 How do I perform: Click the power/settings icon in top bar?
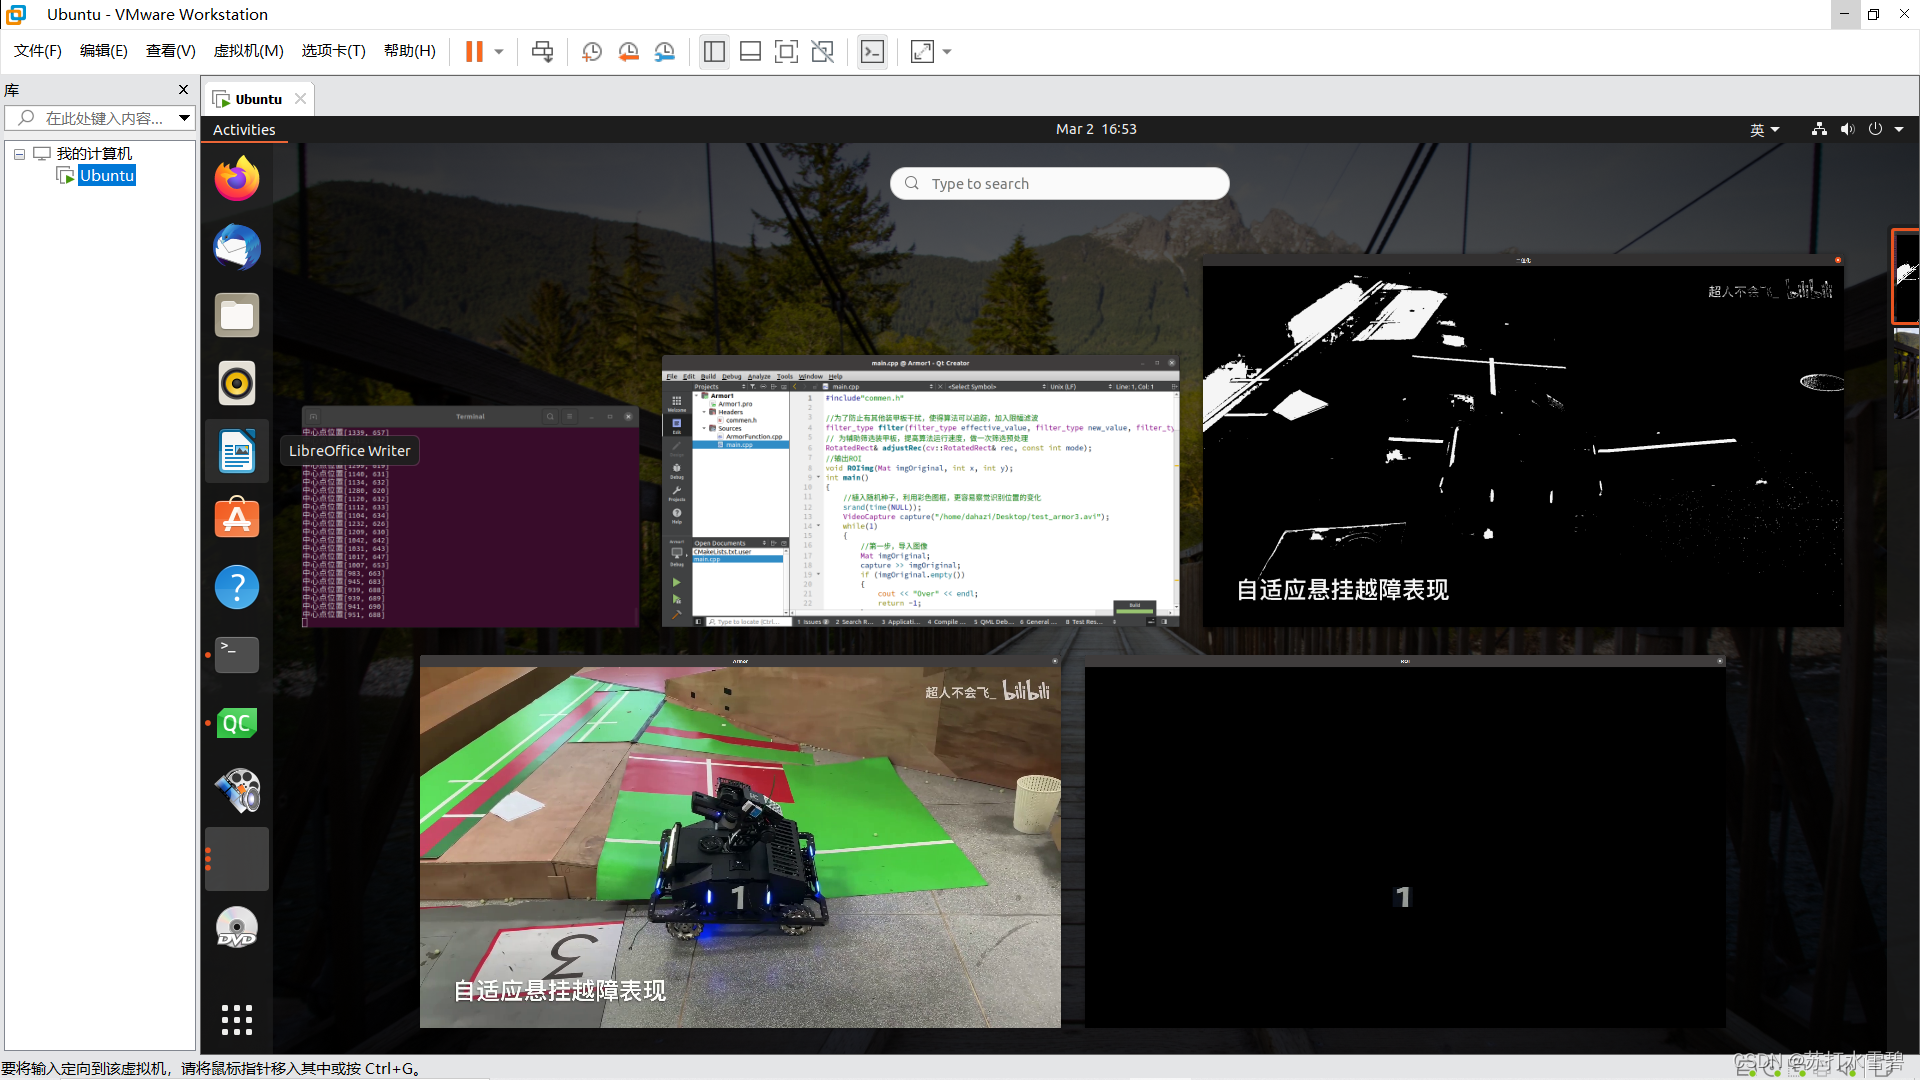pyautogui.click(x=1875, y=129)
